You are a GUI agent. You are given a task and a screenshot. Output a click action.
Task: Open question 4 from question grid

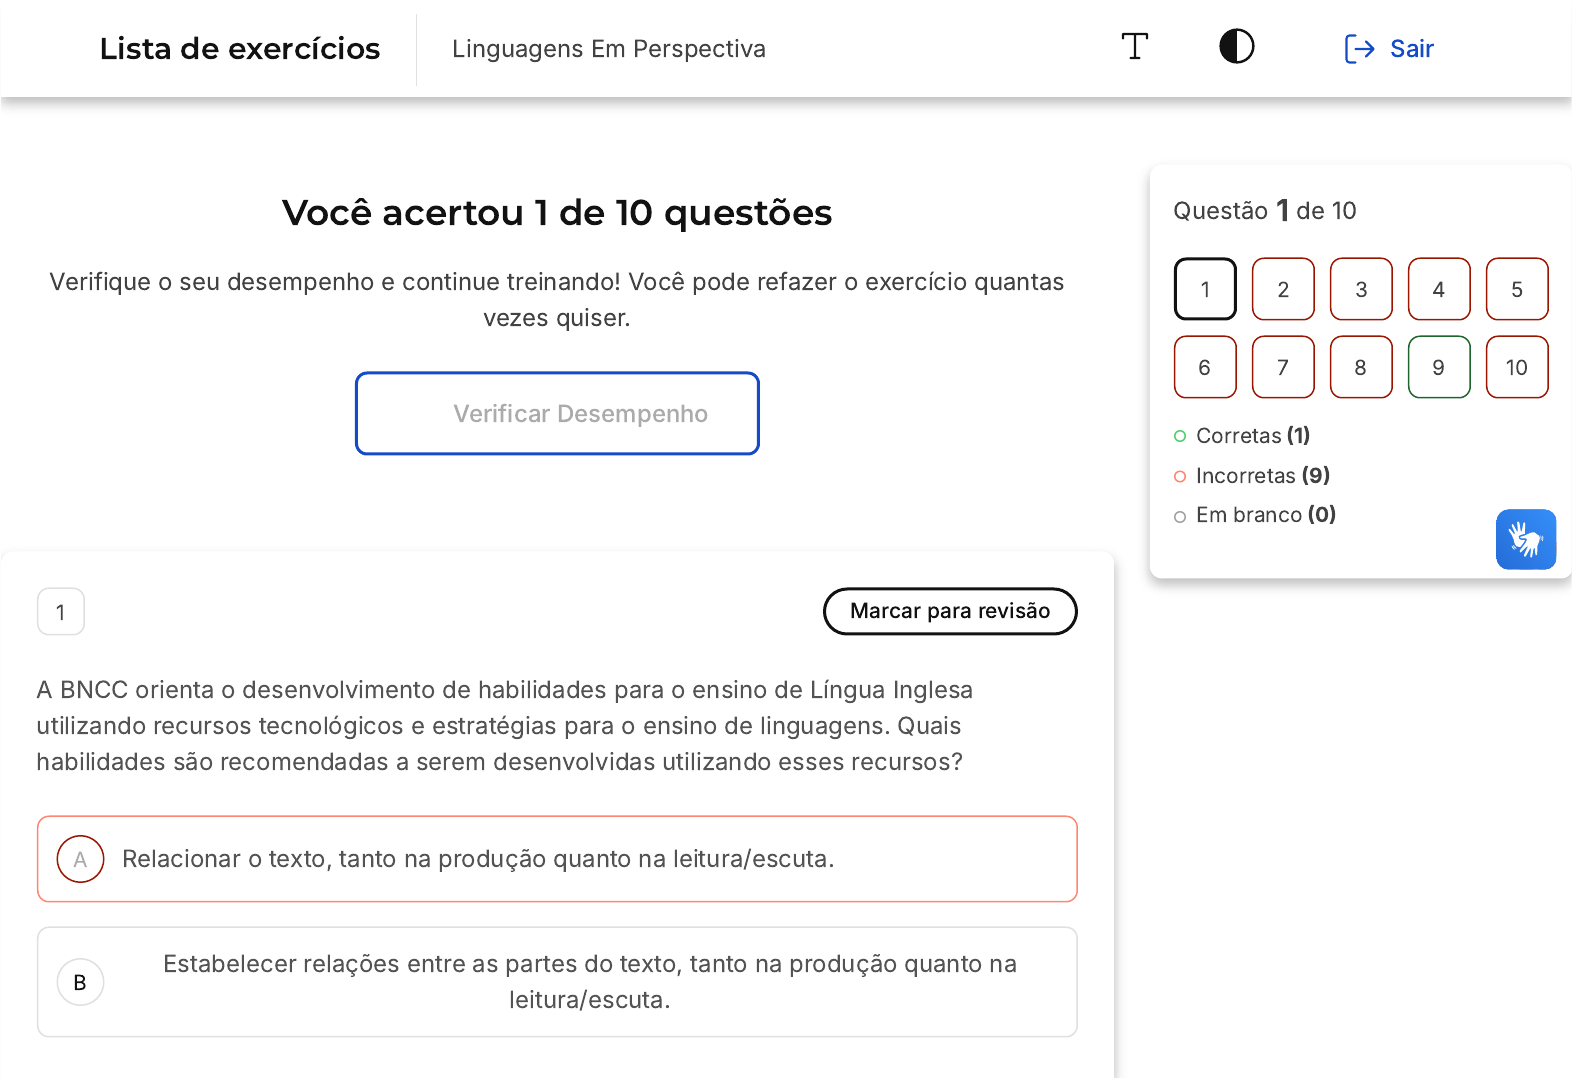click(1439, 289)
